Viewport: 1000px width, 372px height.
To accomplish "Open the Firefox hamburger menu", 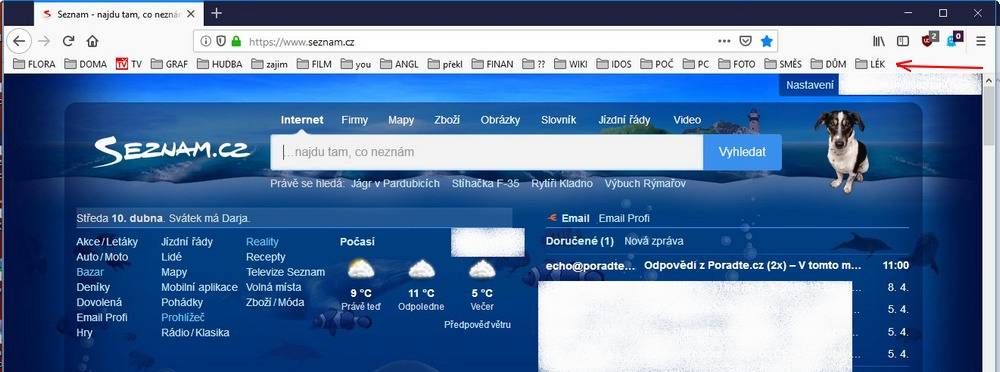I will pos(981,41).
